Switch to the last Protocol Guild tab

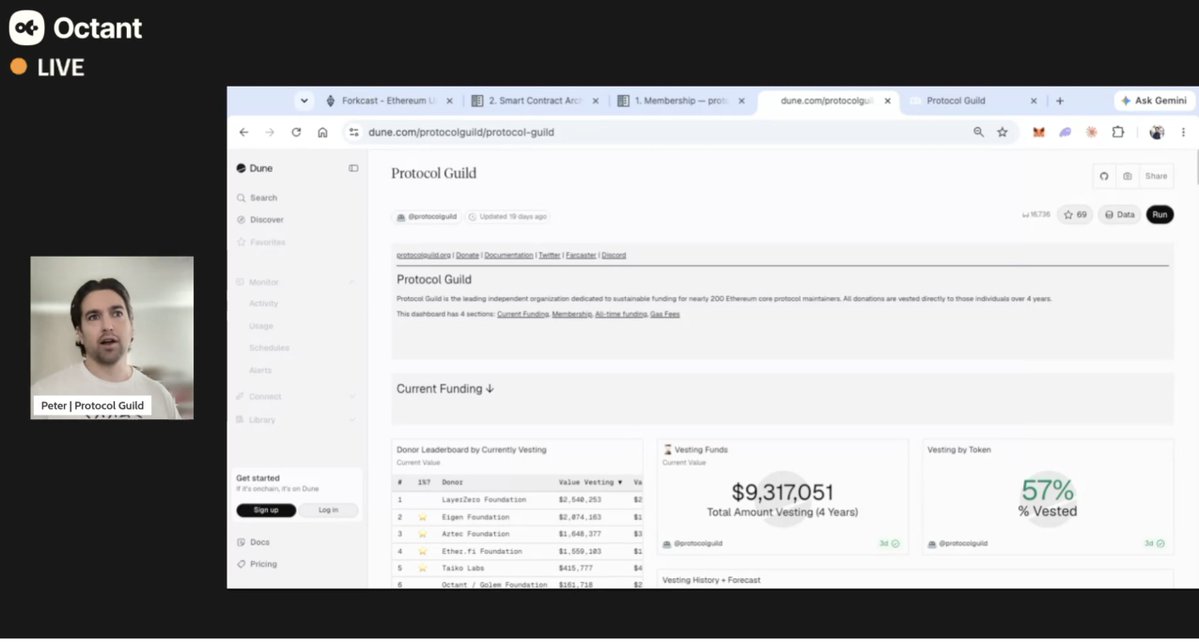(956, 101)
